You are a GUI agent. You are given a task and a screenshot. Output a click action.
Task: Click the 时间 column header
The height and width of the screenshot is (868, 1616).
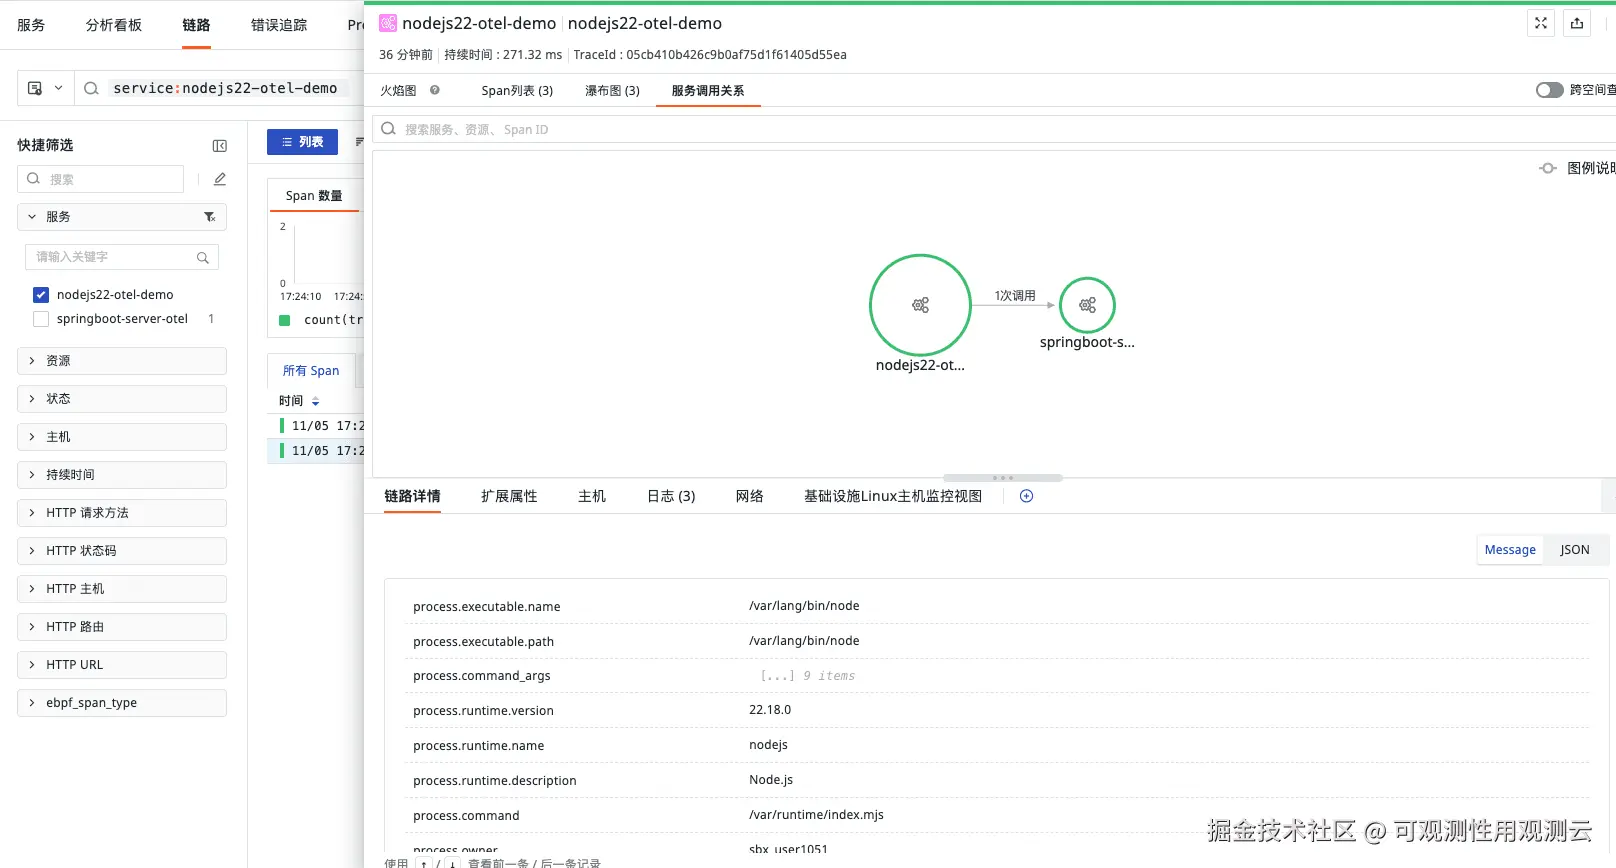tap(291, 401)
